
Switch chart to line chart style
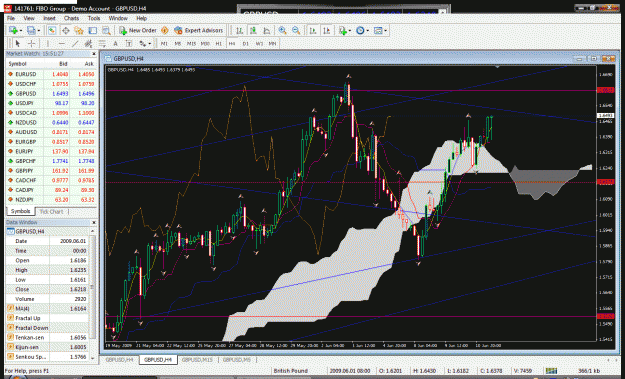tap(266, 30)
